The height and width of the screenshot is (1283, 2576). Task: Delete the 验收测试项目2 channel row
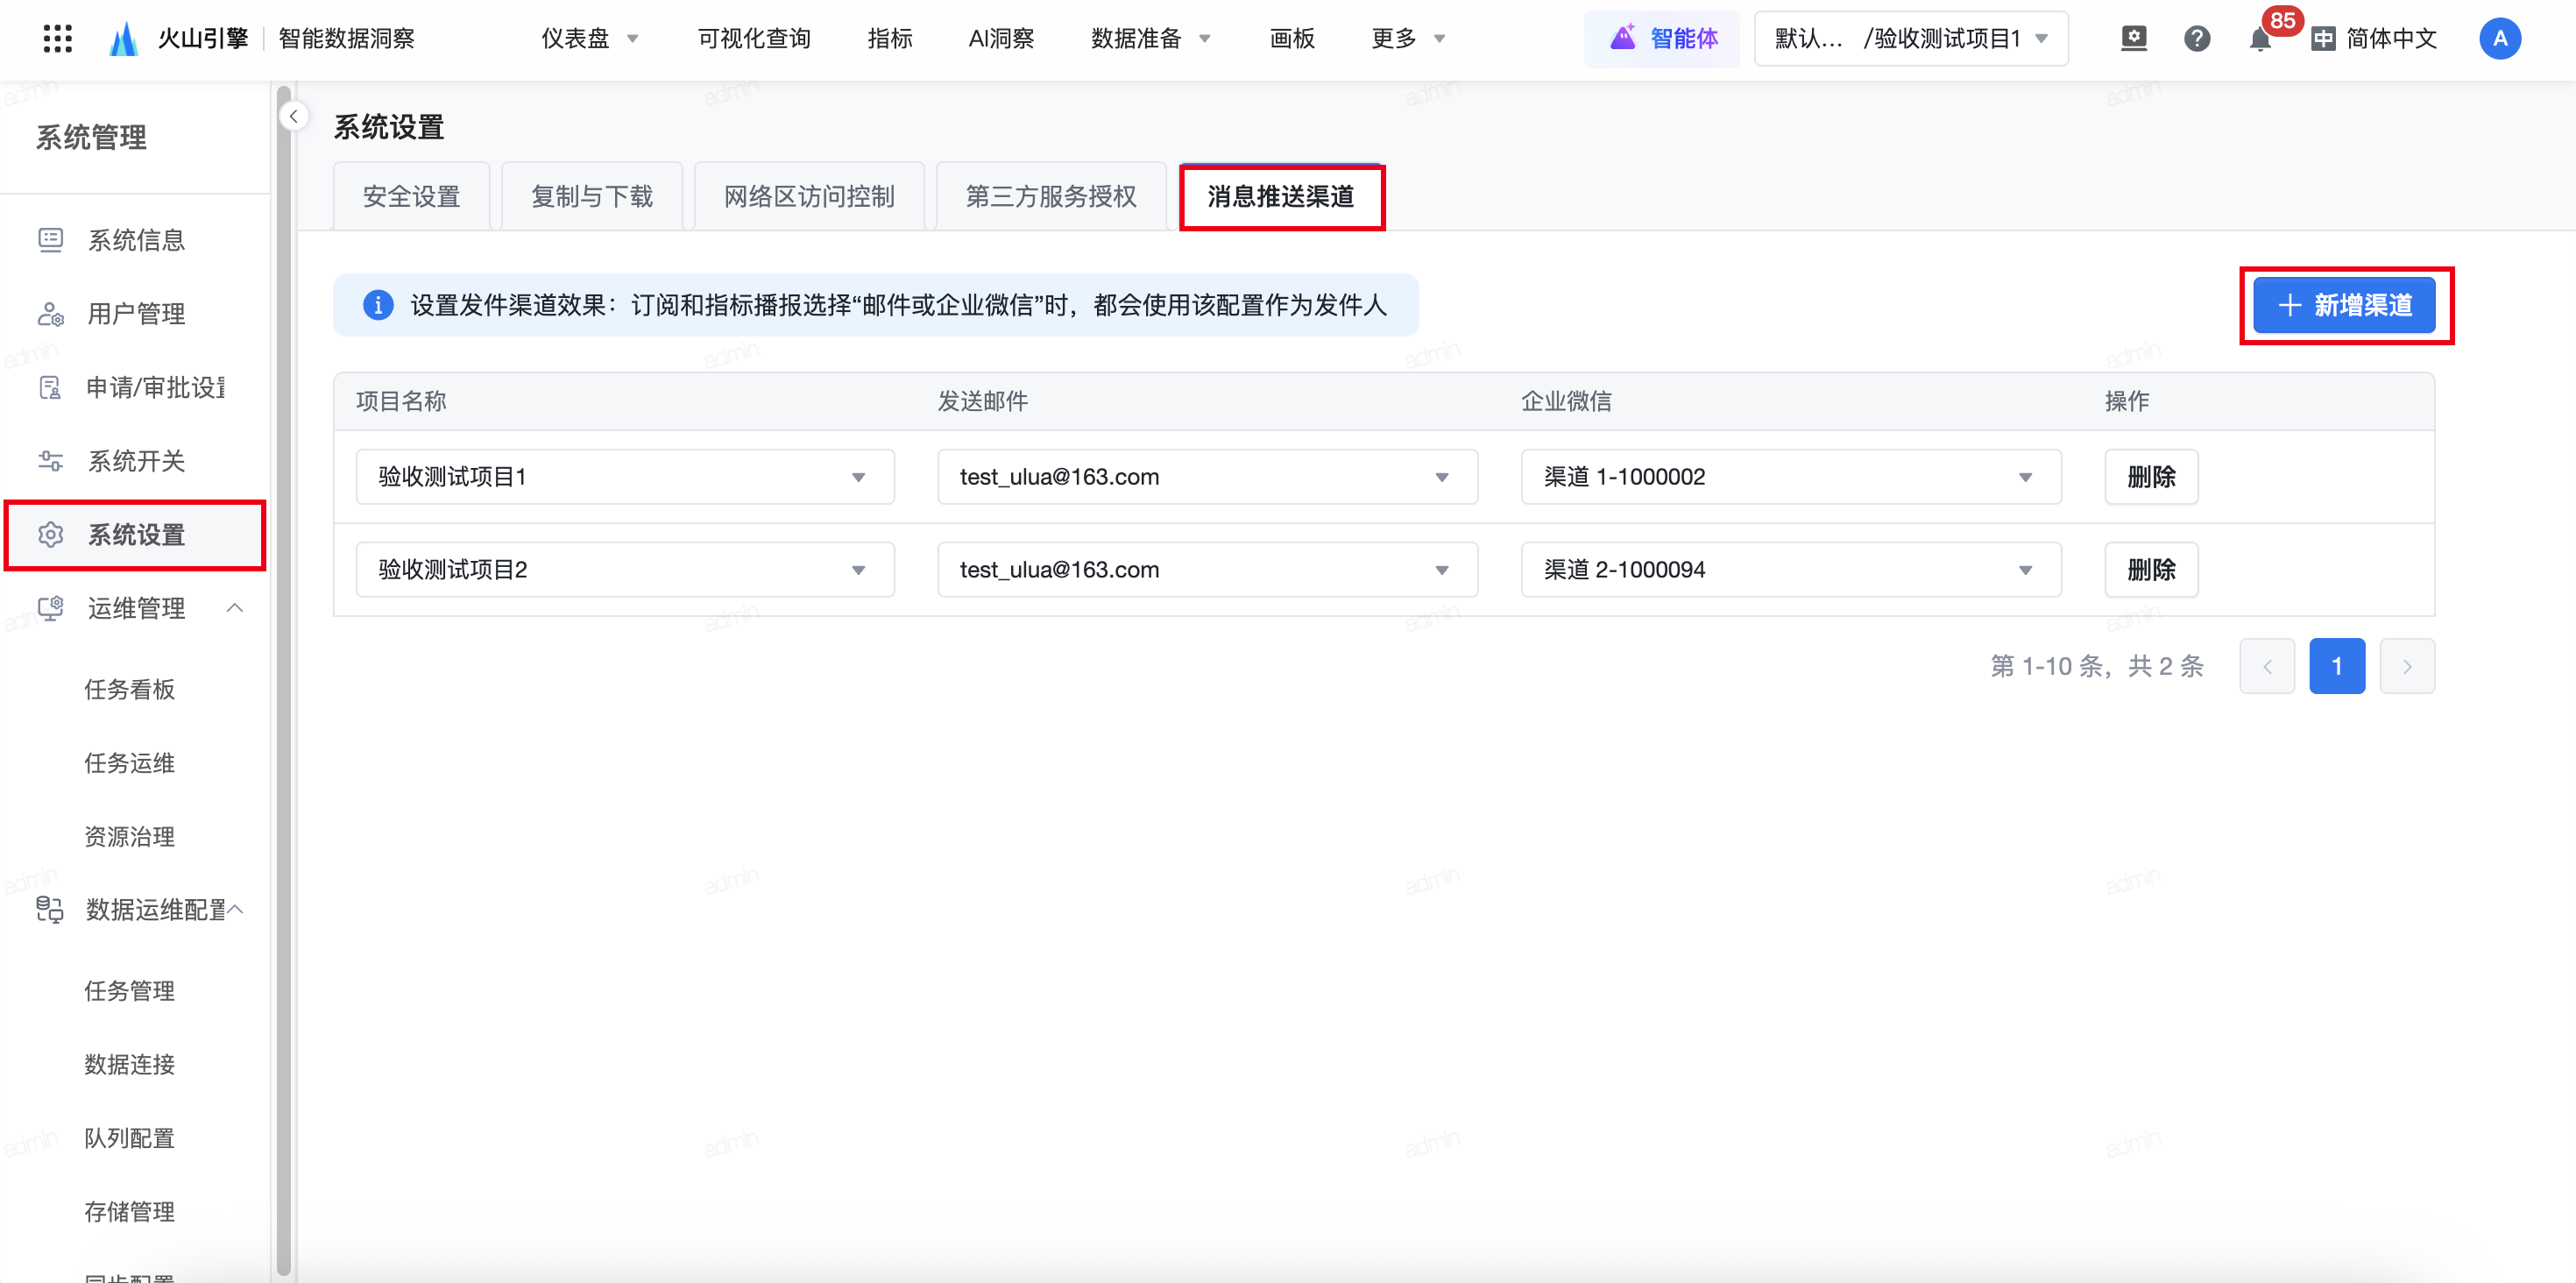coord(2150,570)
